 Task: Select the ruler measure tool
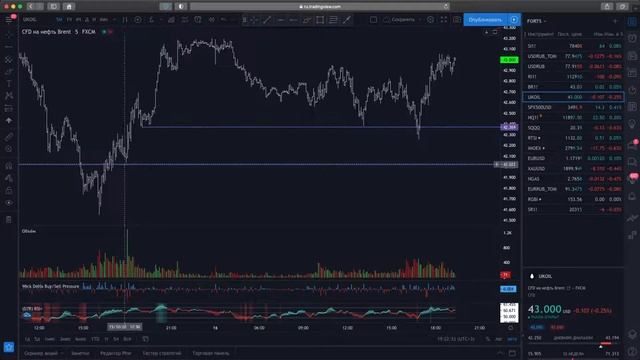9,137
